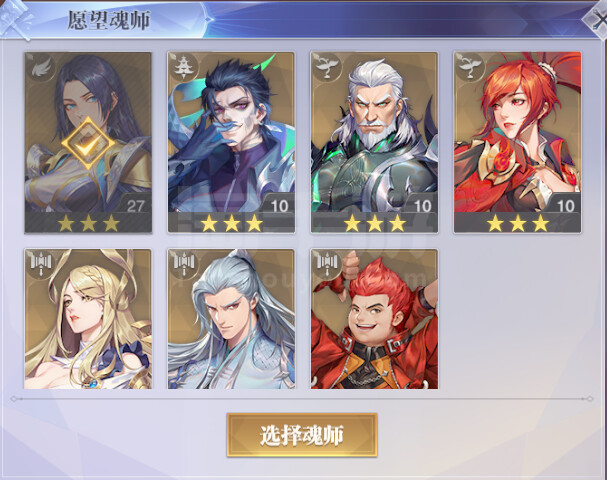The width and height of the screenshot is (607, 480).
Task: Uncheck the gold diamond checkmark on selected card
Action: click(x=89, y=144)
